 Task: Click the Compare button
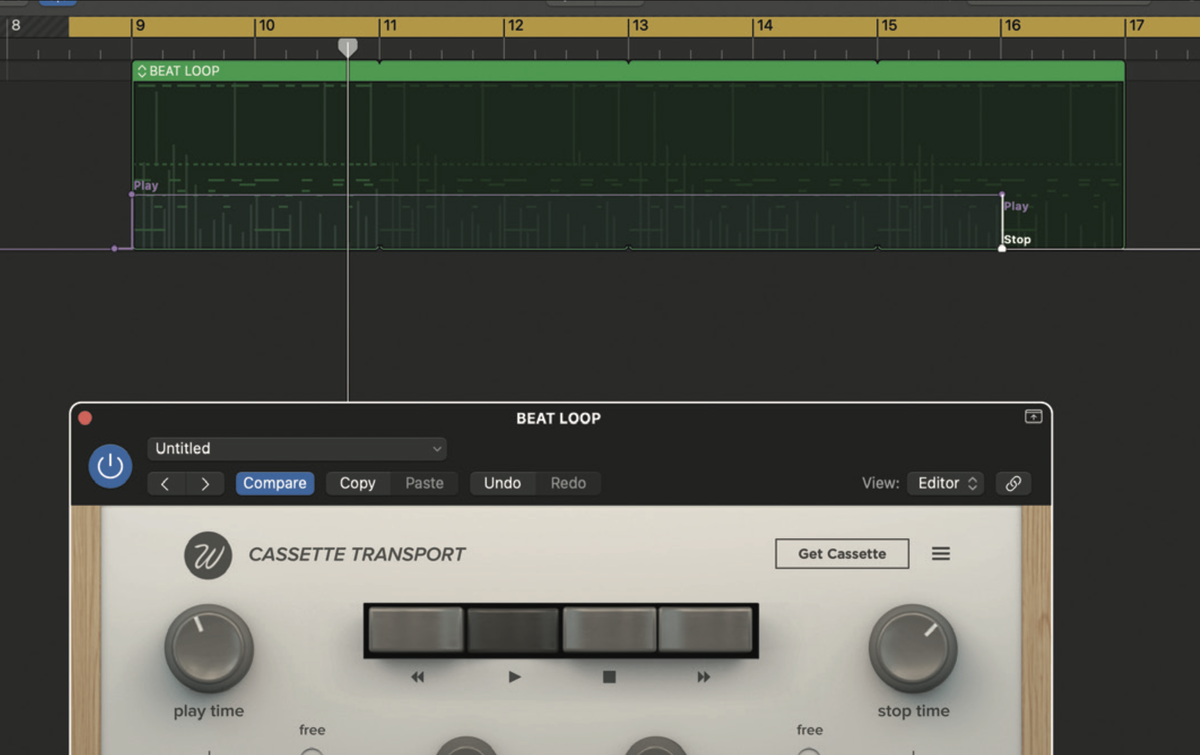click(x=274, y=483)
